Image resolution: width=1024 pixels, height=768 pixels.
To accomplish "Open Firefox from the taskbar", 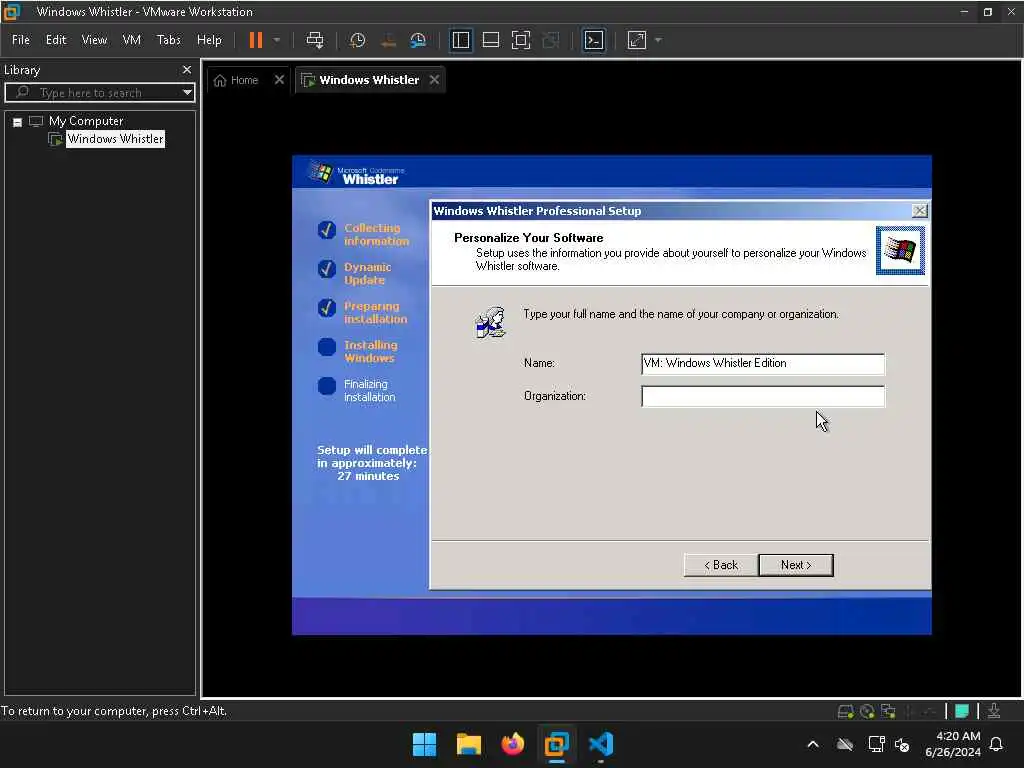I will pos(513,744).
